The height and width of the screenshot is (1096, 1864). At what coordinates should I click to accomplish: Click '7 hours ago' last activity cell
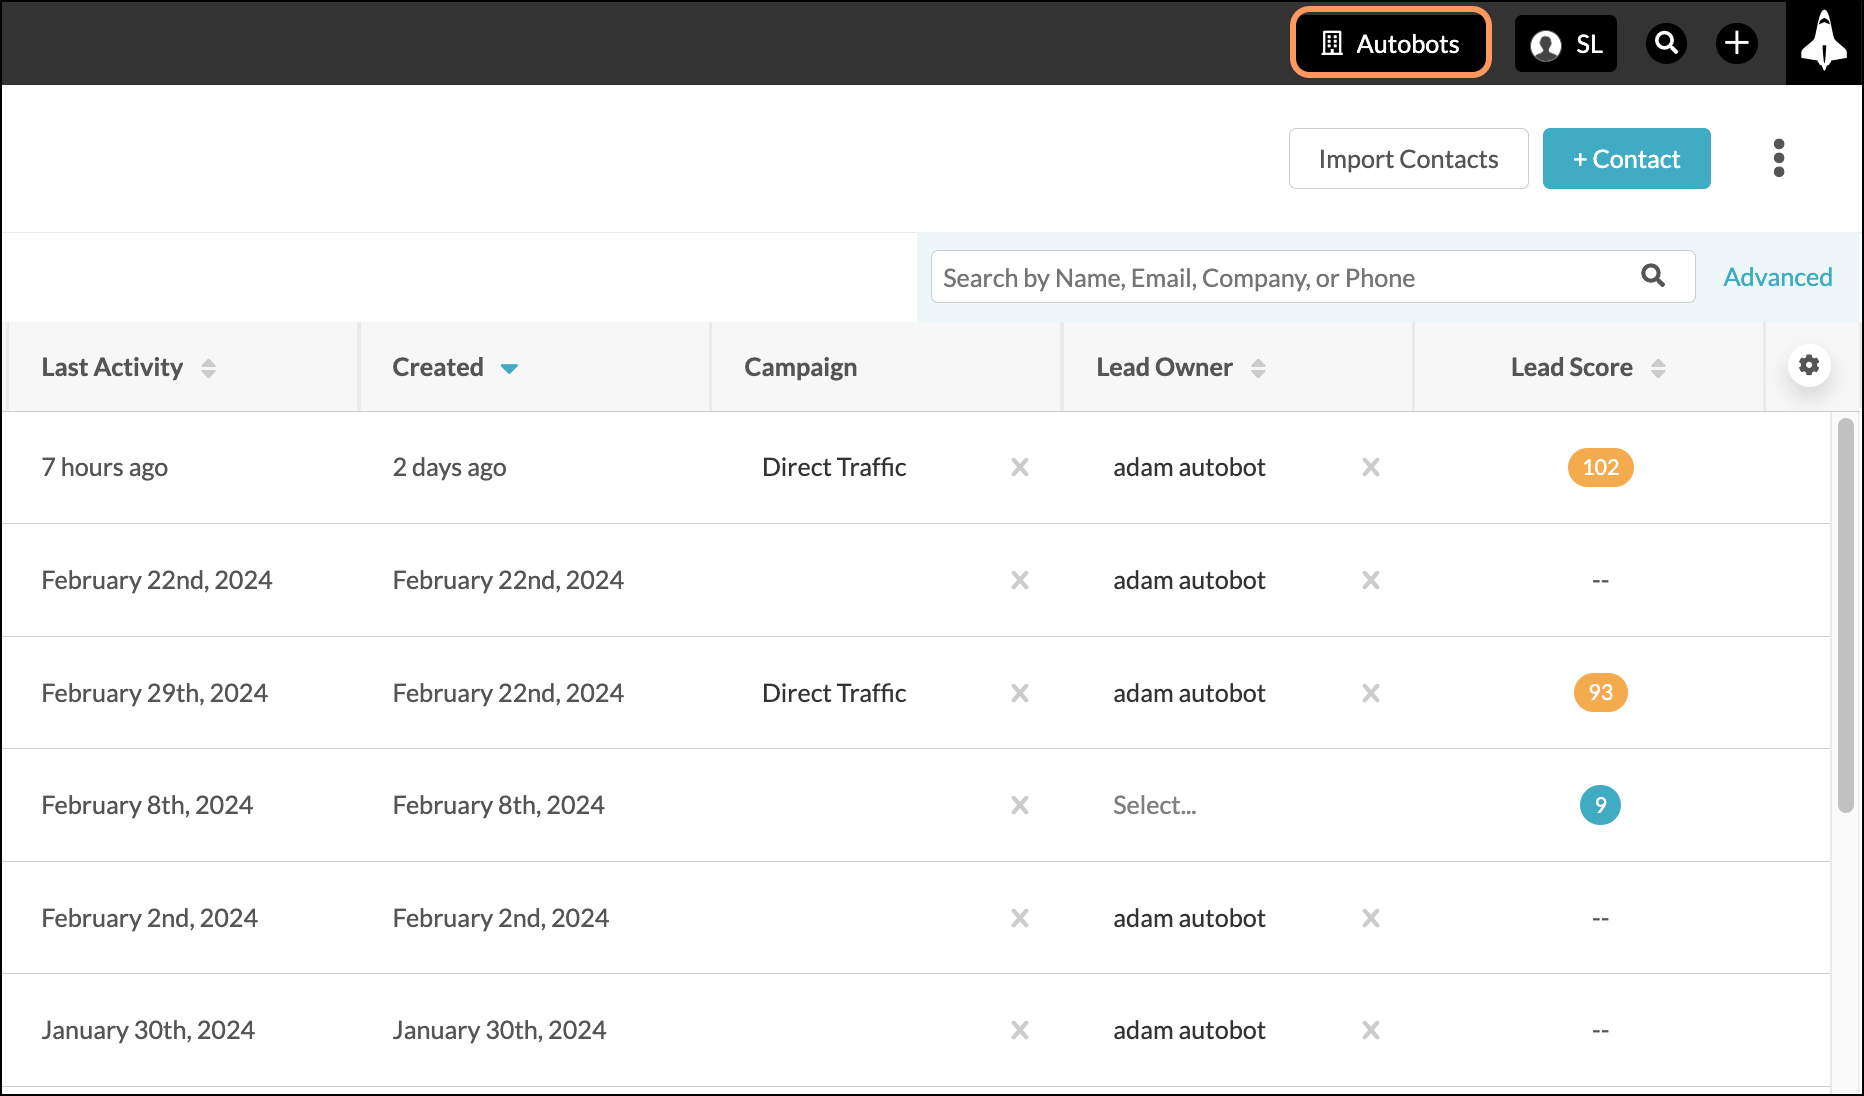(104, 467)
